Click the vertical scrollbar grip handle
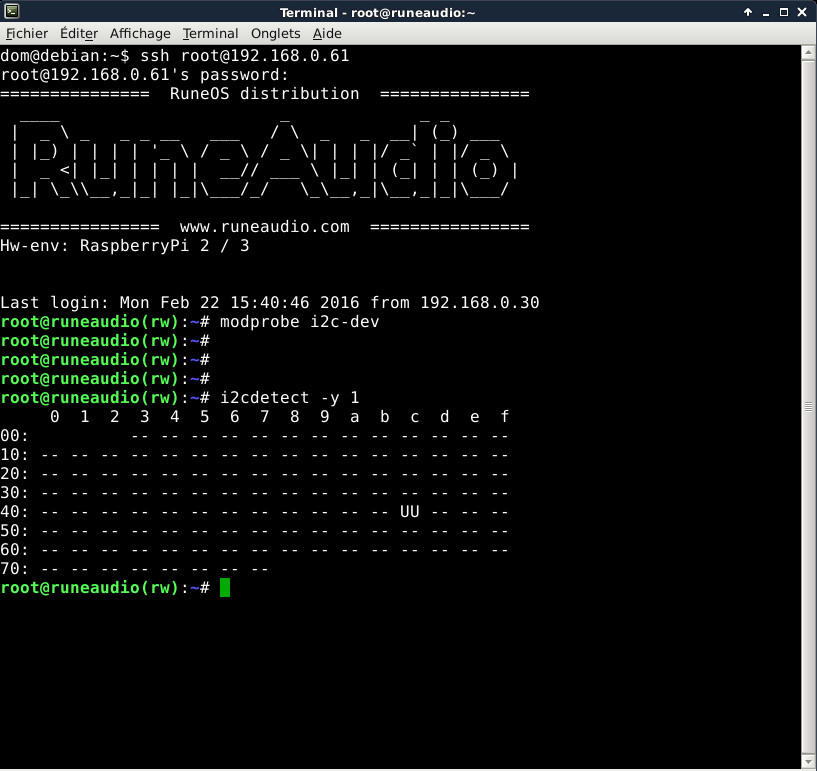Viewport: 817px width, 771px height. [808, 406]
